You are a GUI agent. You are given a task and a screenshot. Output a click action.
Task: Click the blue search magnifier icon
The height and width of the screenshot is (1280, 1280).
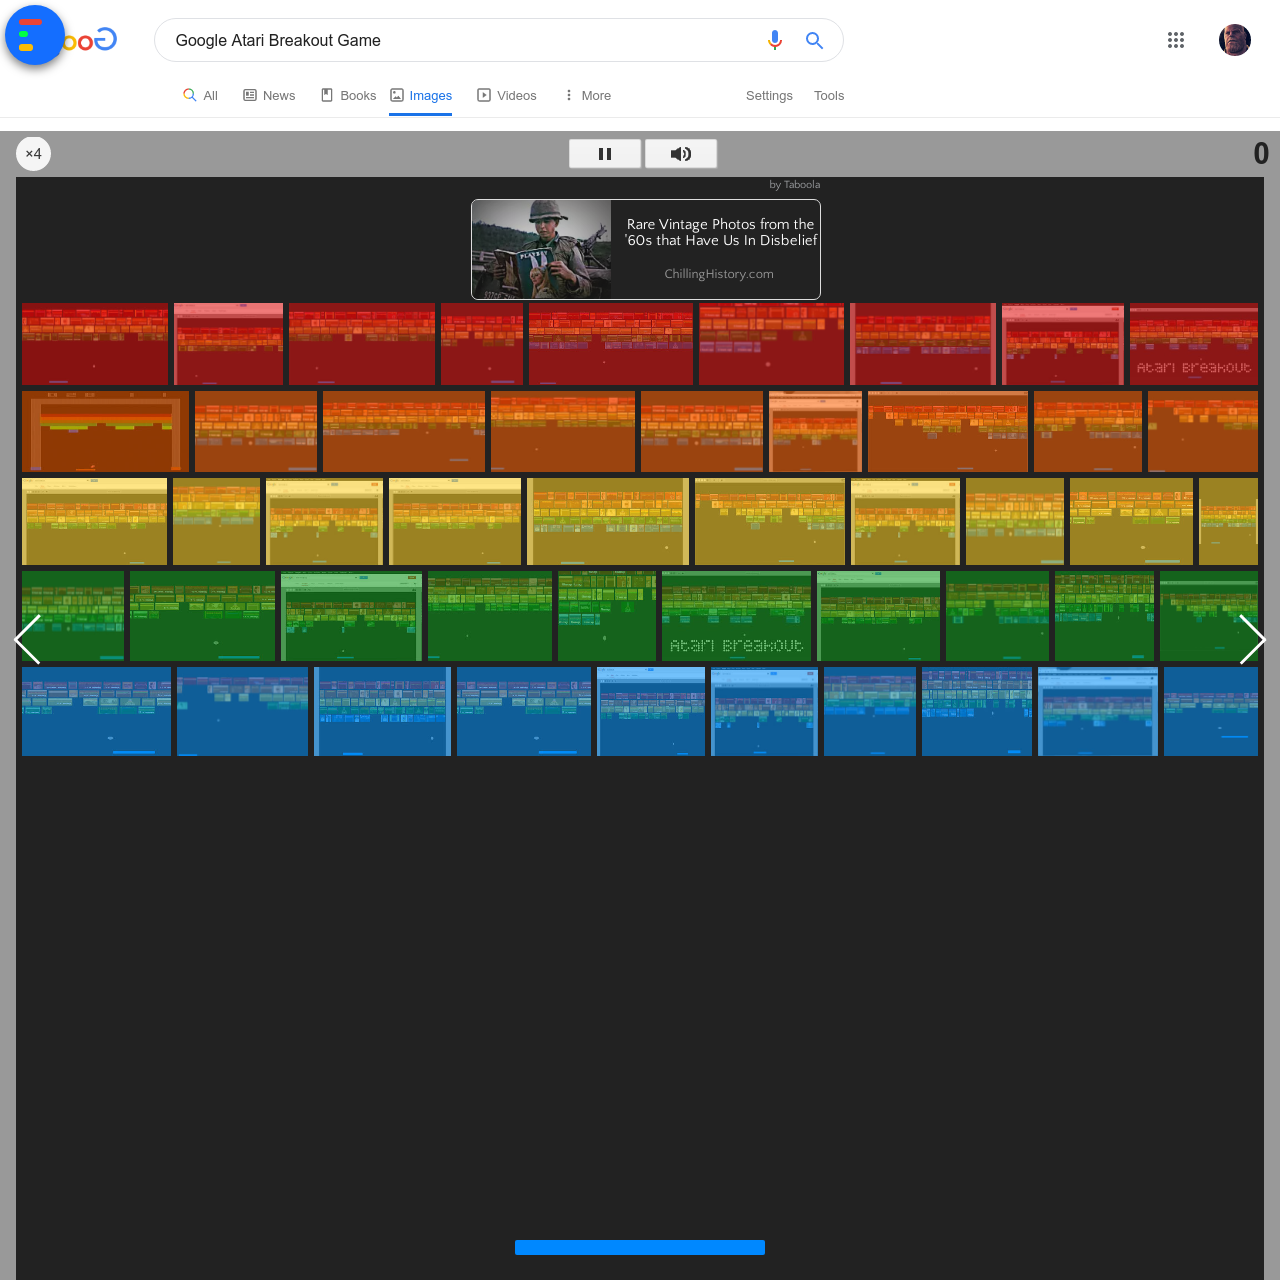(814, 40)
